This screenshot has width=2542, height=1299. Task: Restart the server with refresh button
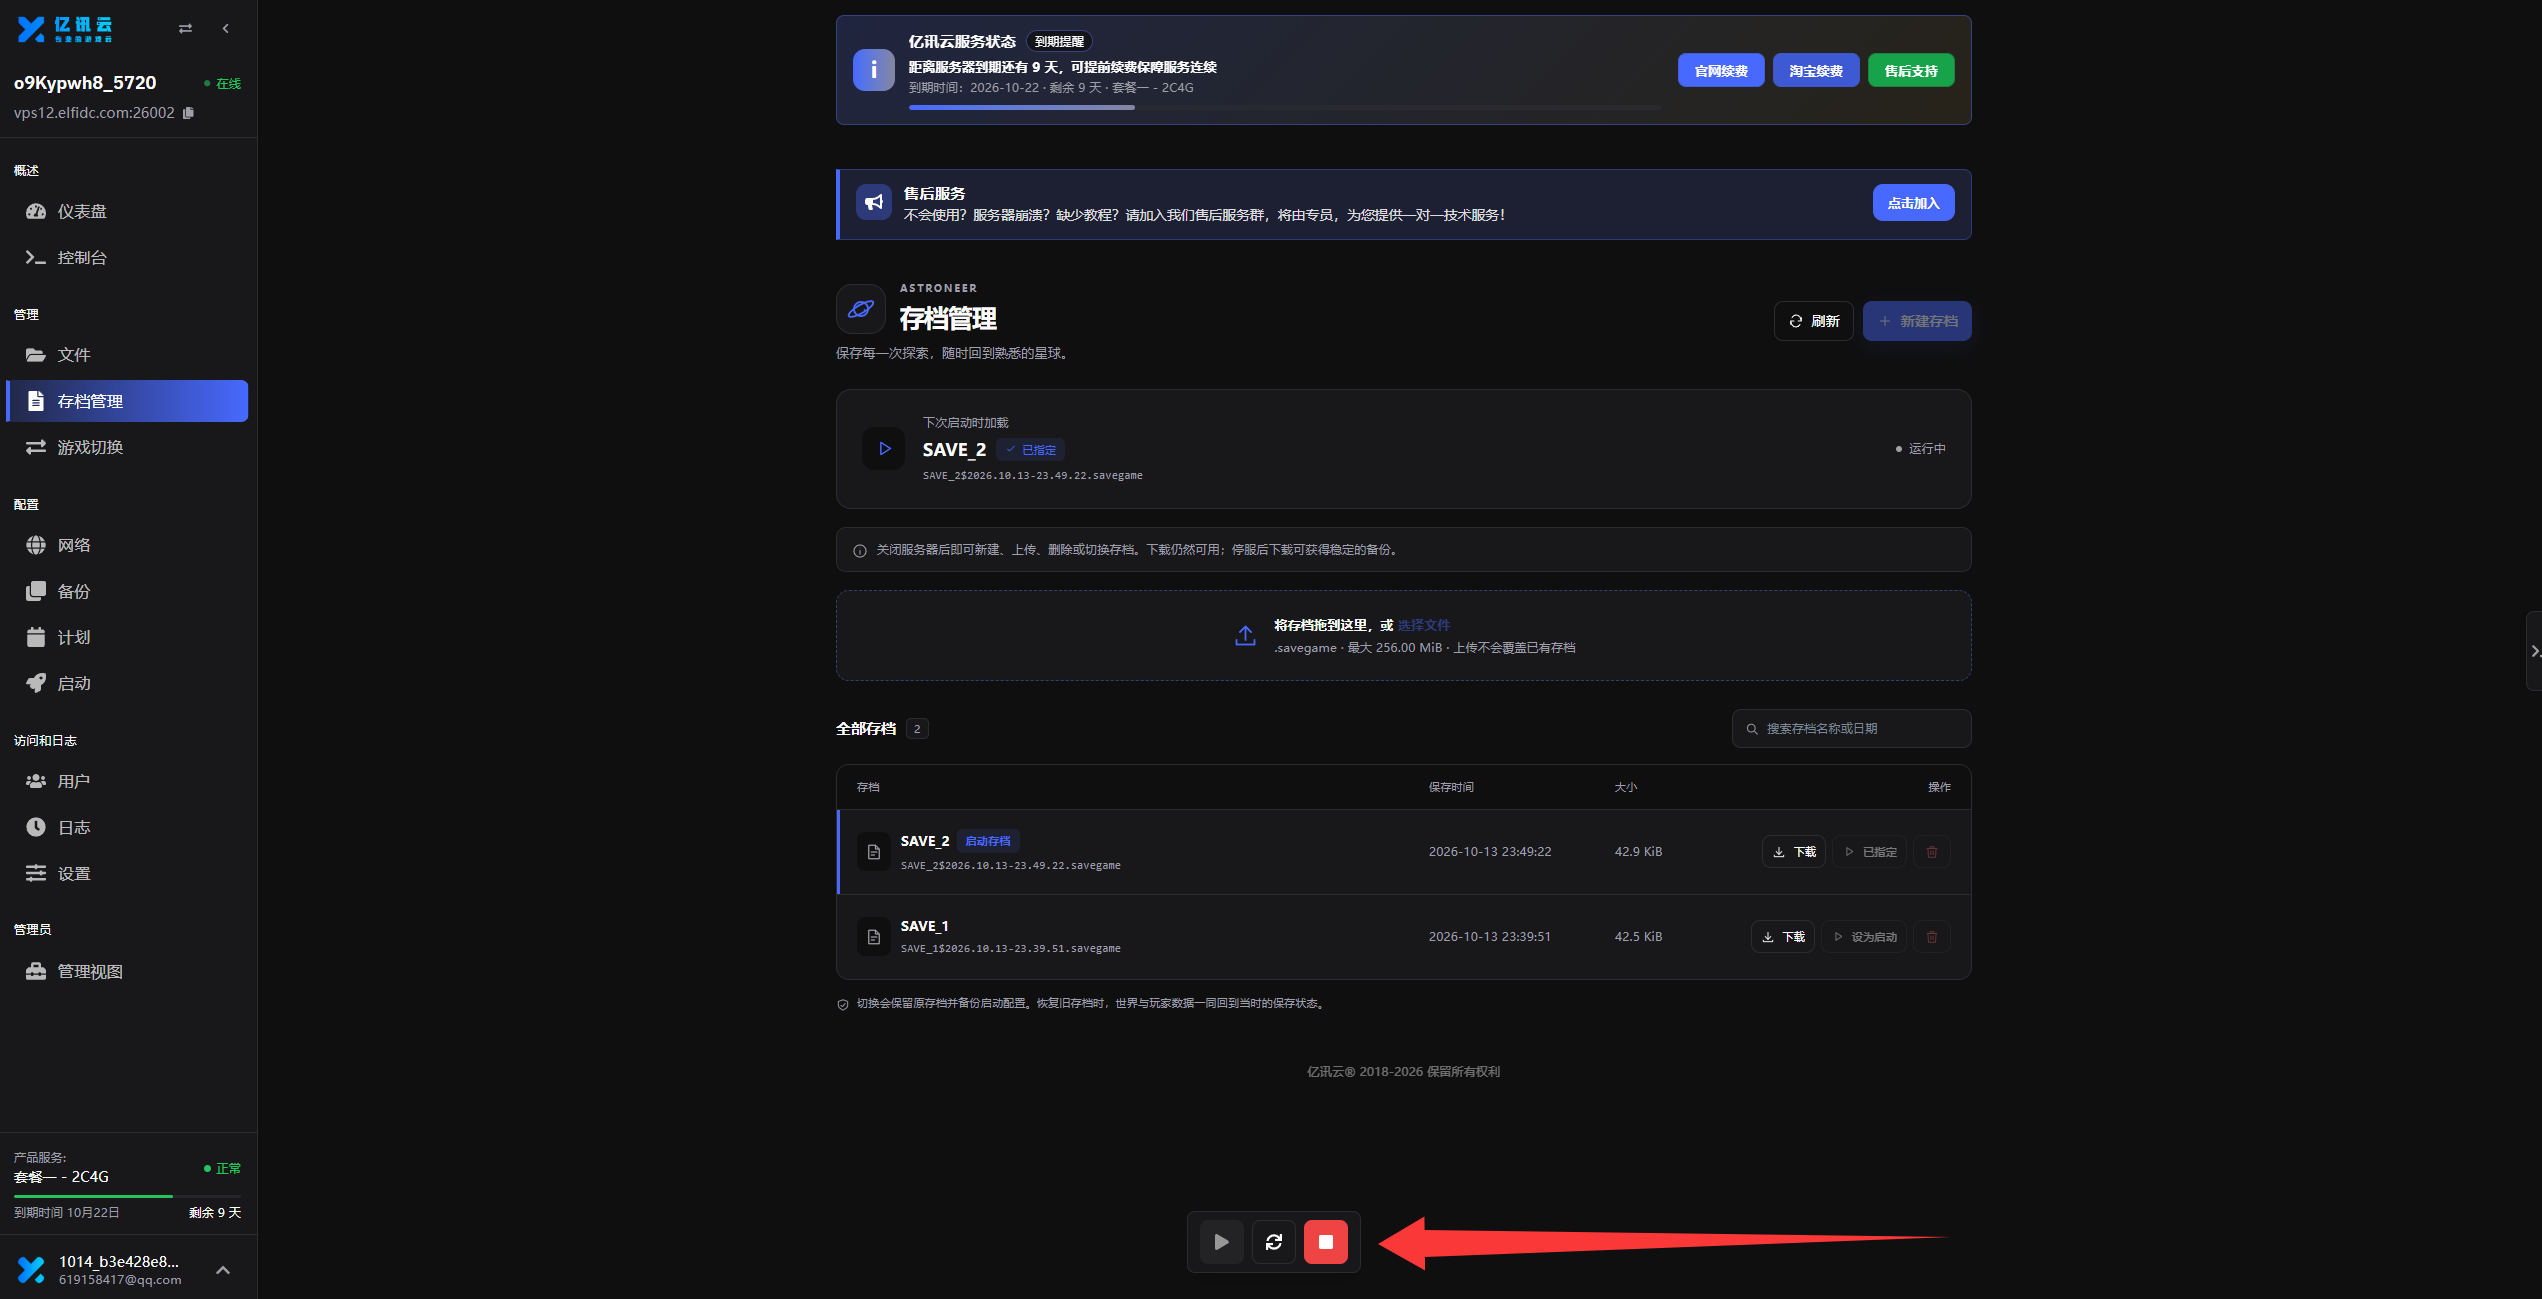tap(1274, 1242)
